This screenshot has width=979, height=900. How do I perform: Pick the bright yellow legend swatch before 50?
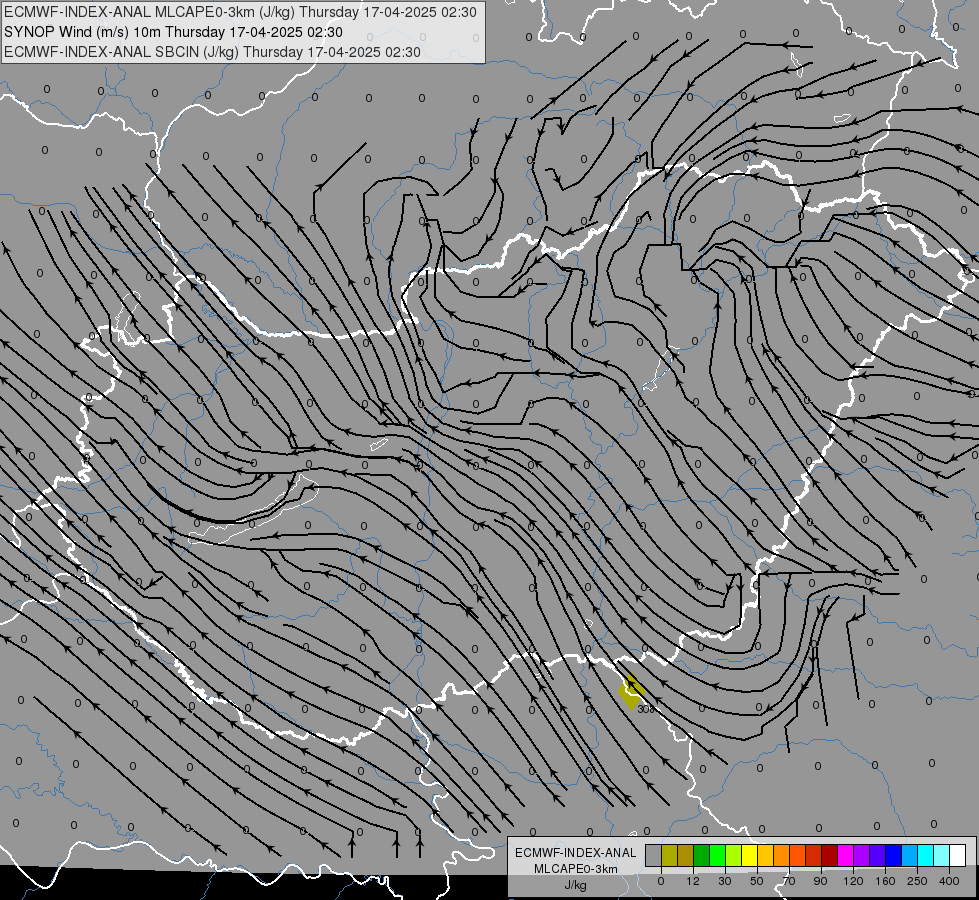click(x=749, y=855)
